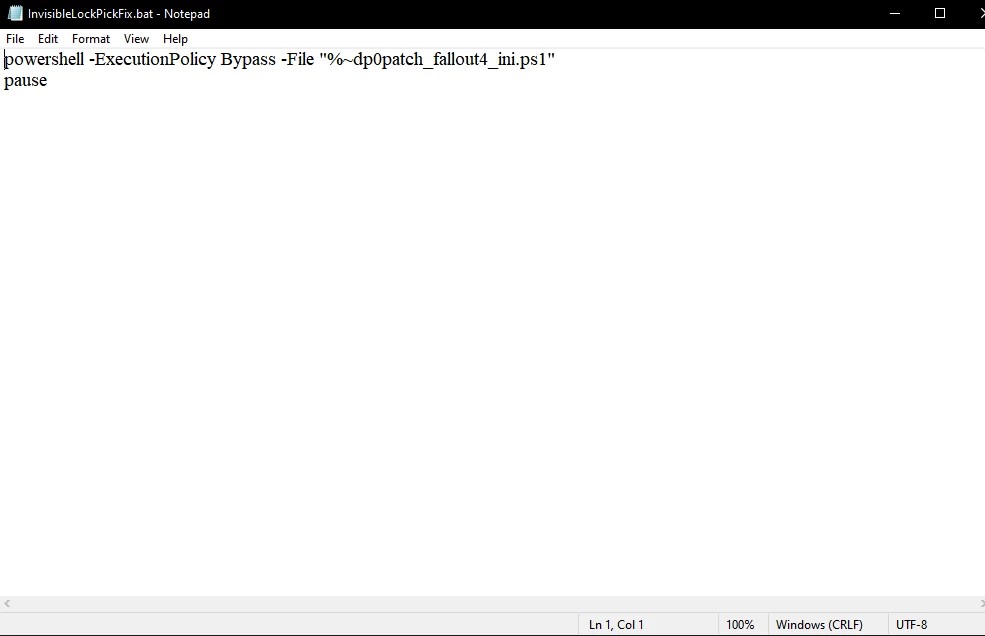Maximize the Notepad window
Image resolution: width=985 pixels, height=636 pixels.
click(x=940, y=13)
